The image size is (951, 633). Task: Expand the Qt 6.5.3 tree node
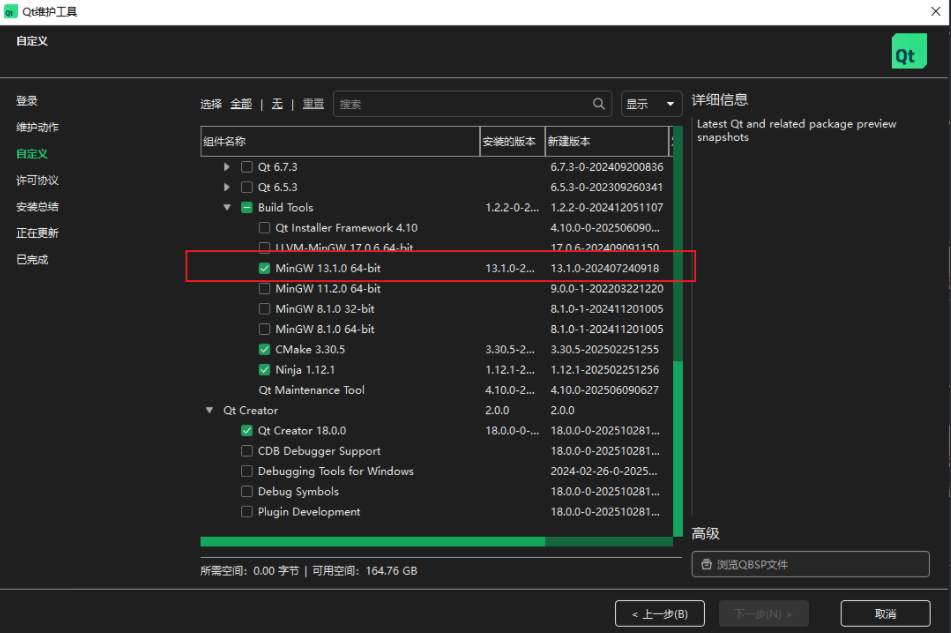pyautogui.click(x=226, y=187)
